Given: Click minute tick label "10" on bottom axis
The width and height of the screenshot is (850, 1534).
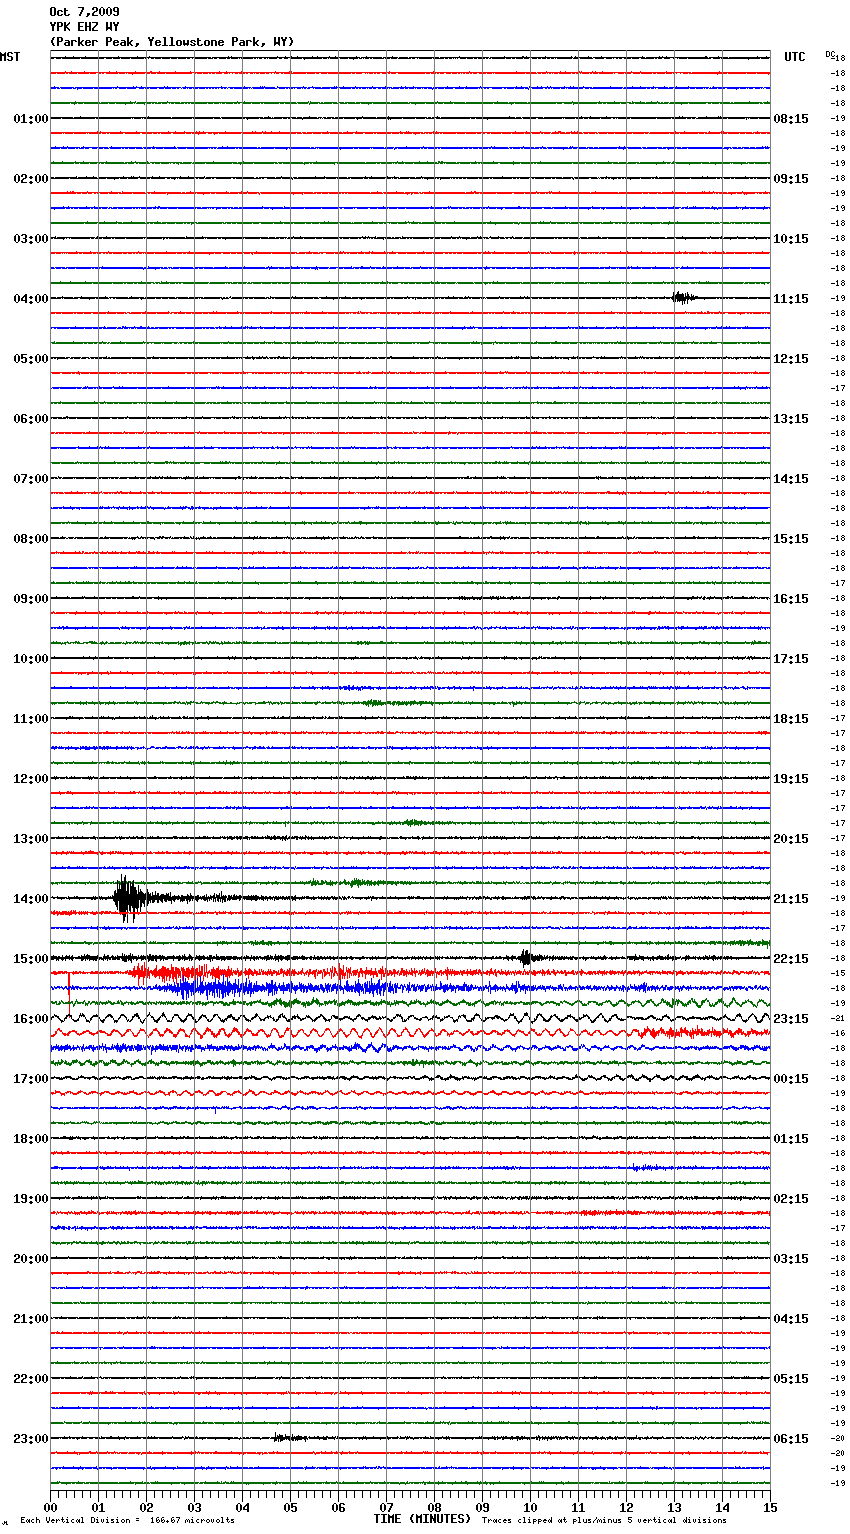Looking at the screenshot, I should pos(530,1507).
